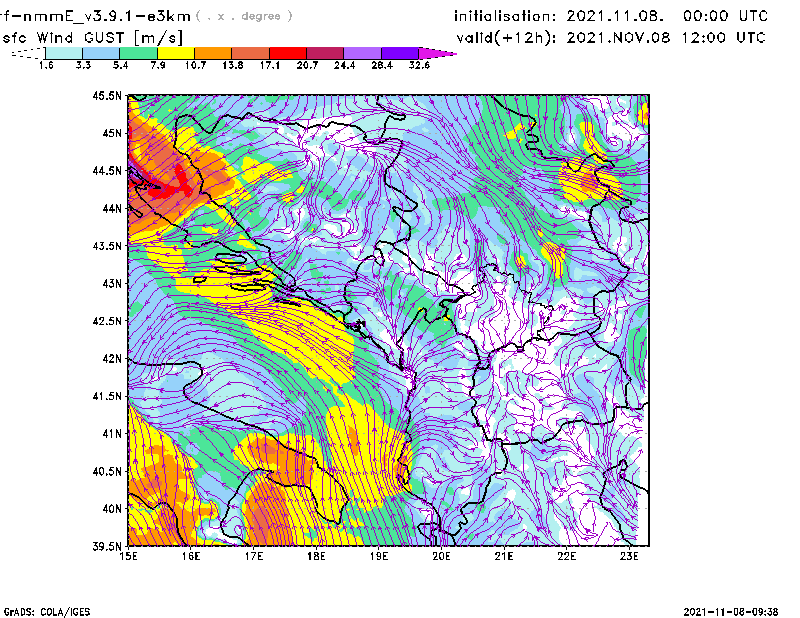Click the timestamp '2021-11-08-09:38'
The width and height of the screenshot is (800, 618).
731,612
